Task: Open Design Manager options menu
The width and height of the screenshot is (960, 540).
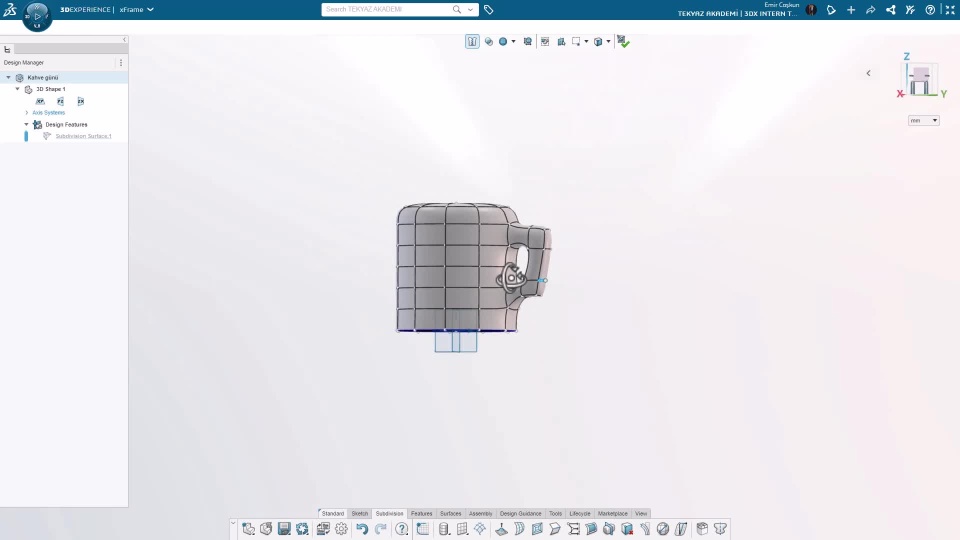Action: click(121, 62)
